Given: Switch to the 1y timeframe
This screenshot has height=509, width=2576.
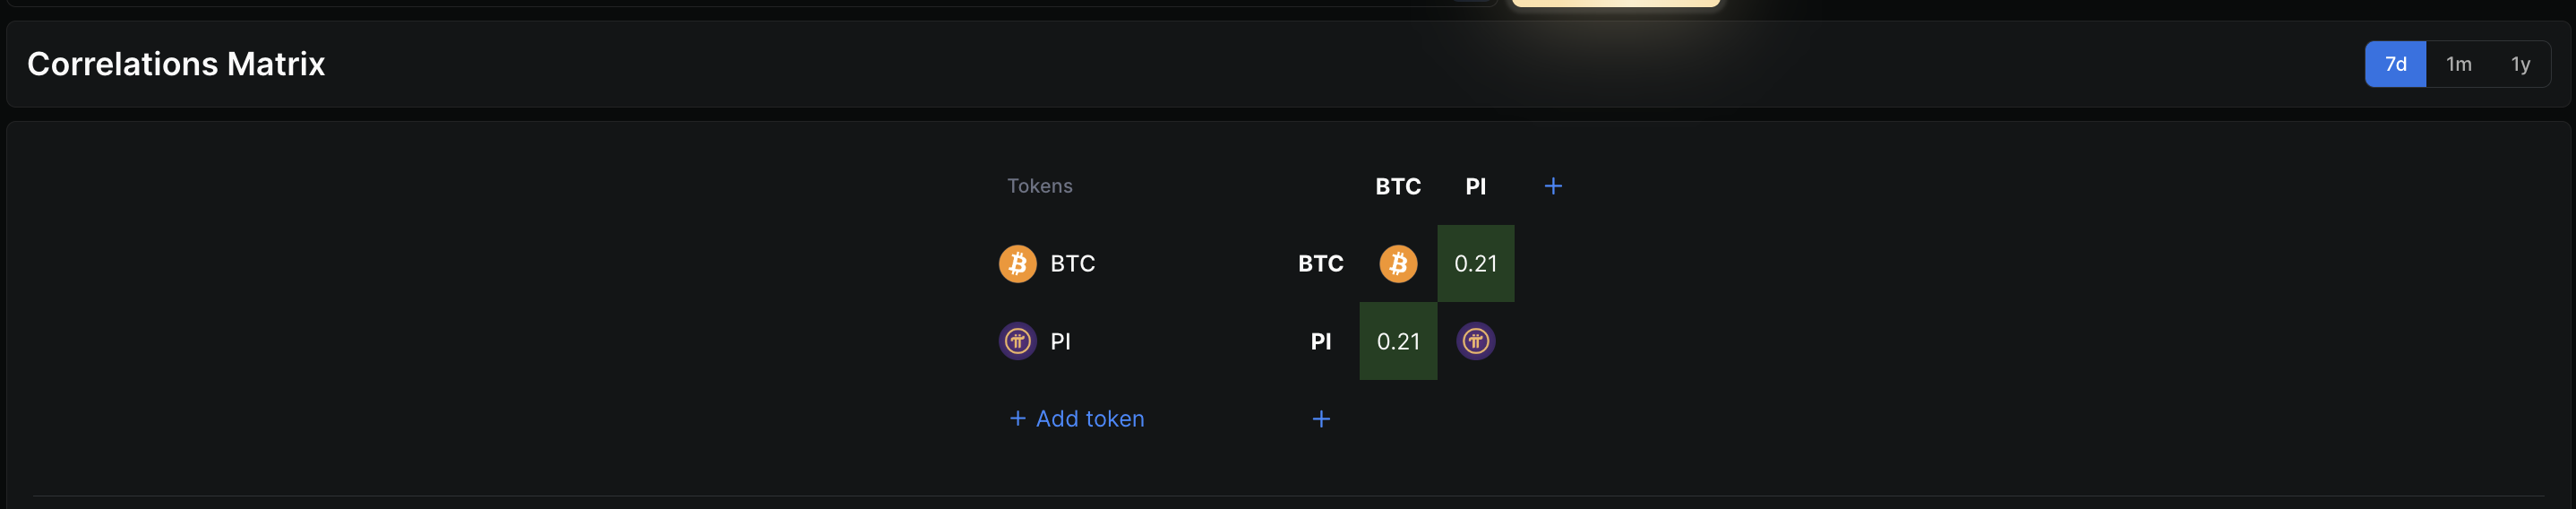Looking at the screenshot, I should coord(2520,64).
